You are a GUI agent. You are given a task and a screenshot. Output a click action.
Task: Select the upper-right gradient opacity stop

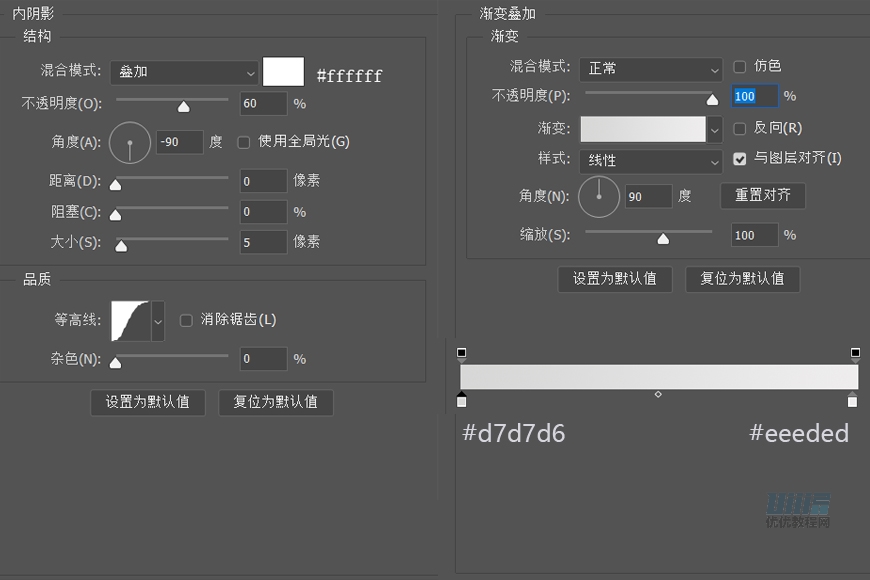point(855,352)
